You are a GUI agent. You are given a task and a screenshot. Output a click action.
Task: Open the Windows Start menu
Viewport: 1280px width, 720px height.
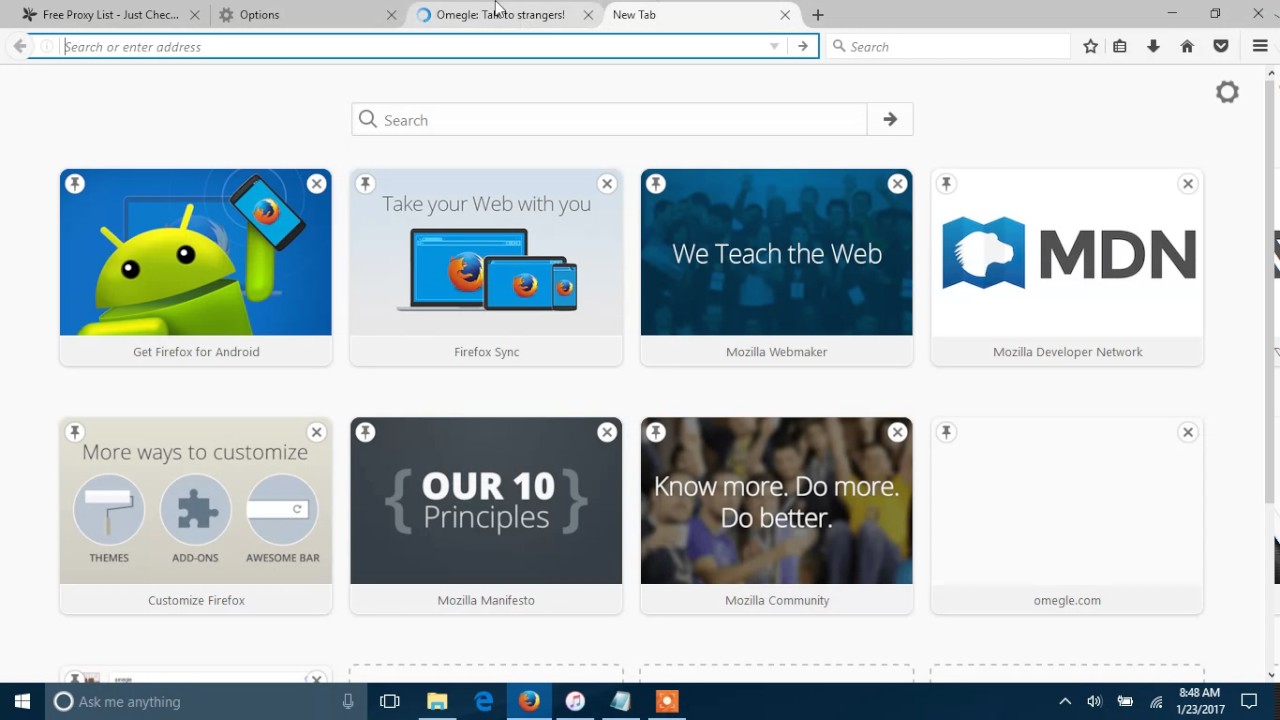point(23,702)
